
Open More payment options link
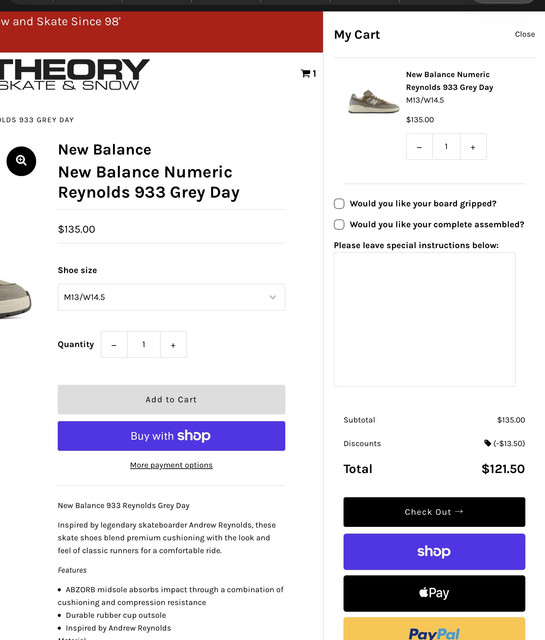[171, 465]
